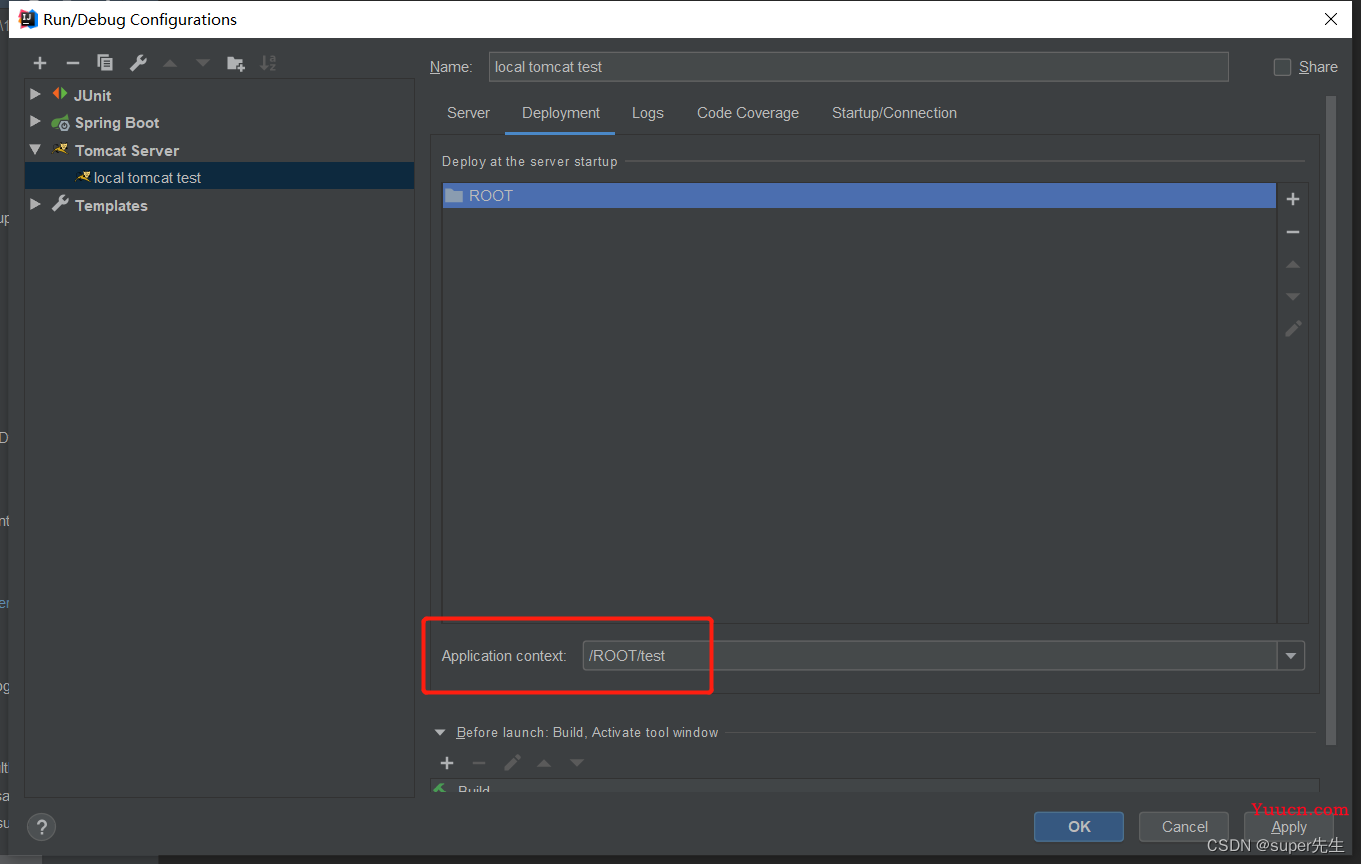Image resolution: width=1361 pixels, height=864 pixels.
Task: Sort configurations alphabetically
Action: click(268, 63)
